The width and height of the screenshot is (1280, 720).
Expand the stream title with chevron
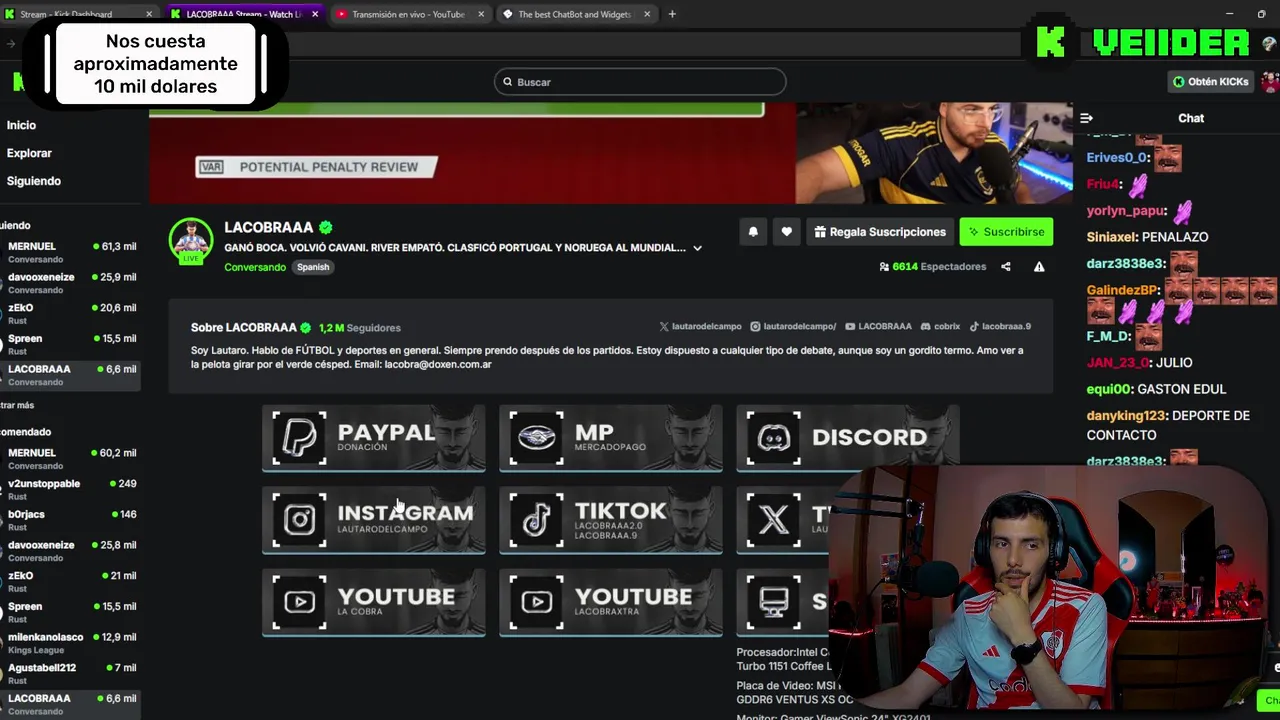(697, 248)
